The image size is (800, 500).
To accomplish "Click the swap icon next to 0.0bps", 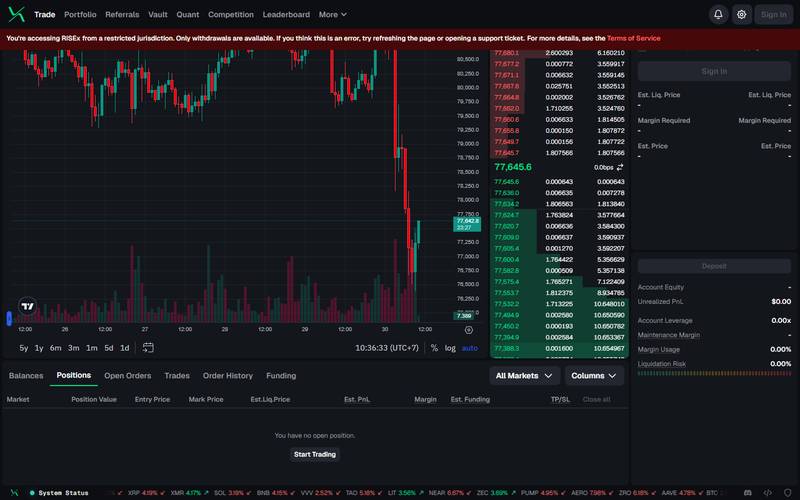I will tap(620, 167).
